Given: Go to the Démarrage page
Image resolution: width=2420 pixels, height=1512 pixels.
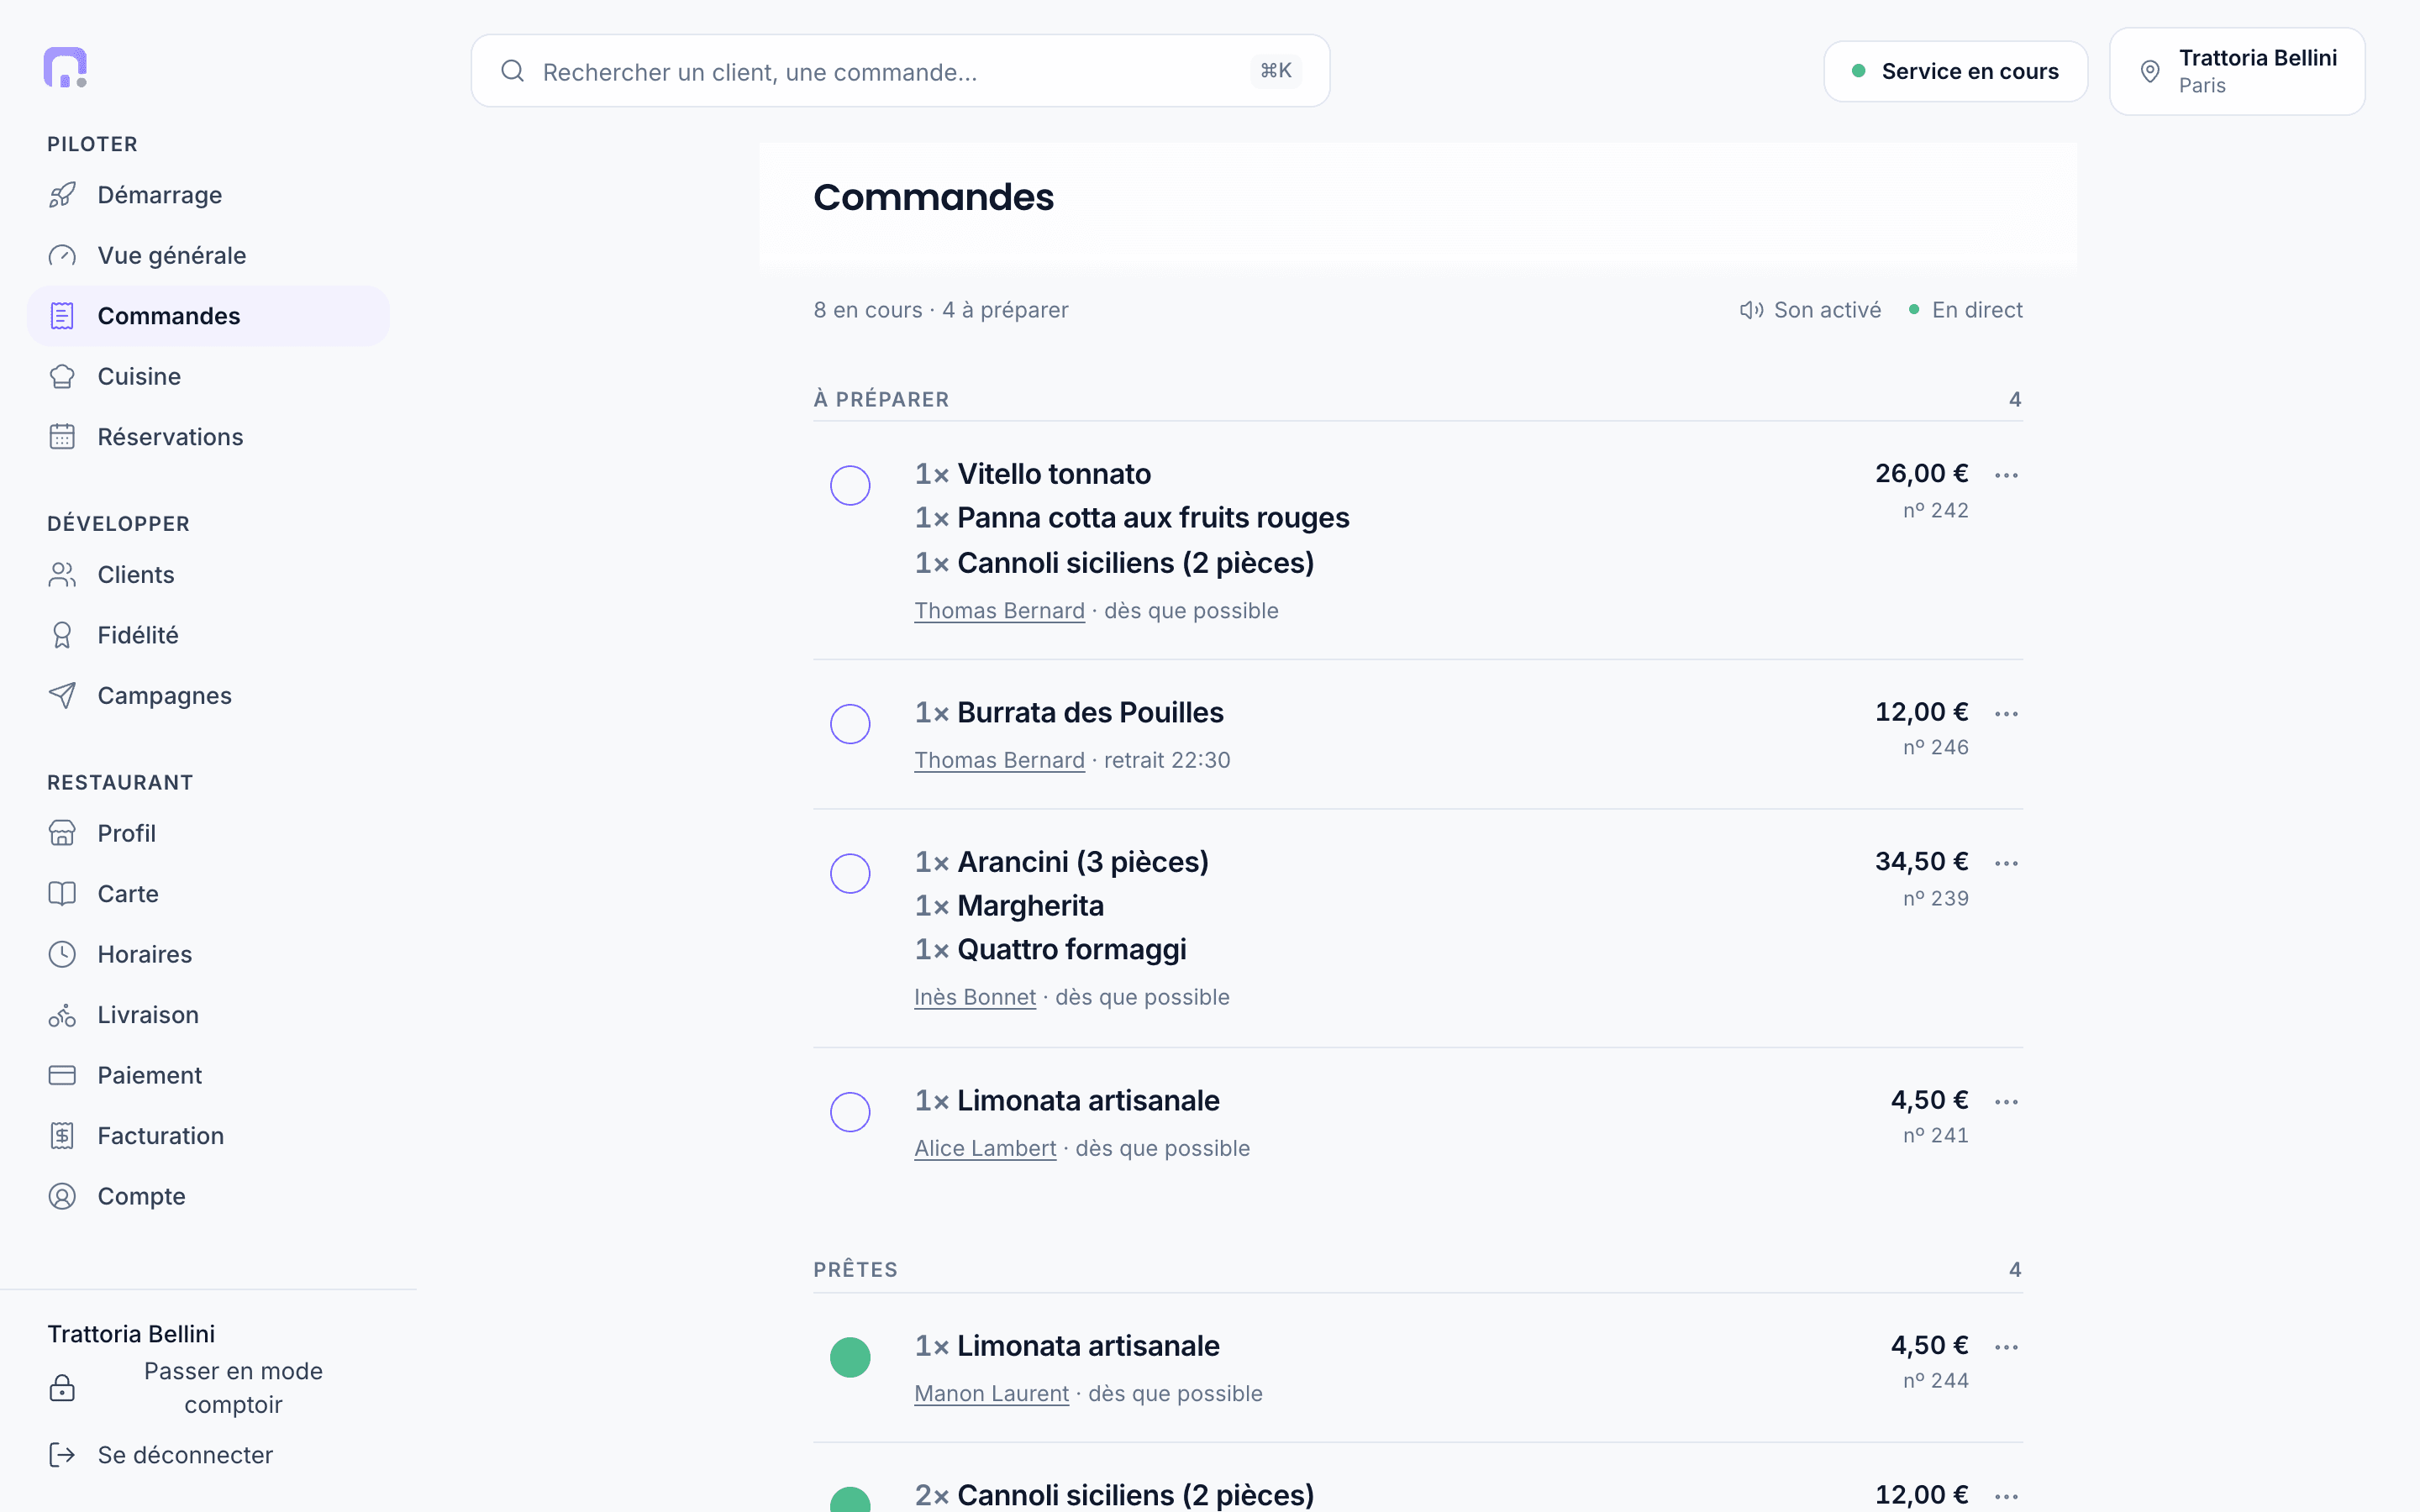Looking at the screenshot, I should [208, 195].
